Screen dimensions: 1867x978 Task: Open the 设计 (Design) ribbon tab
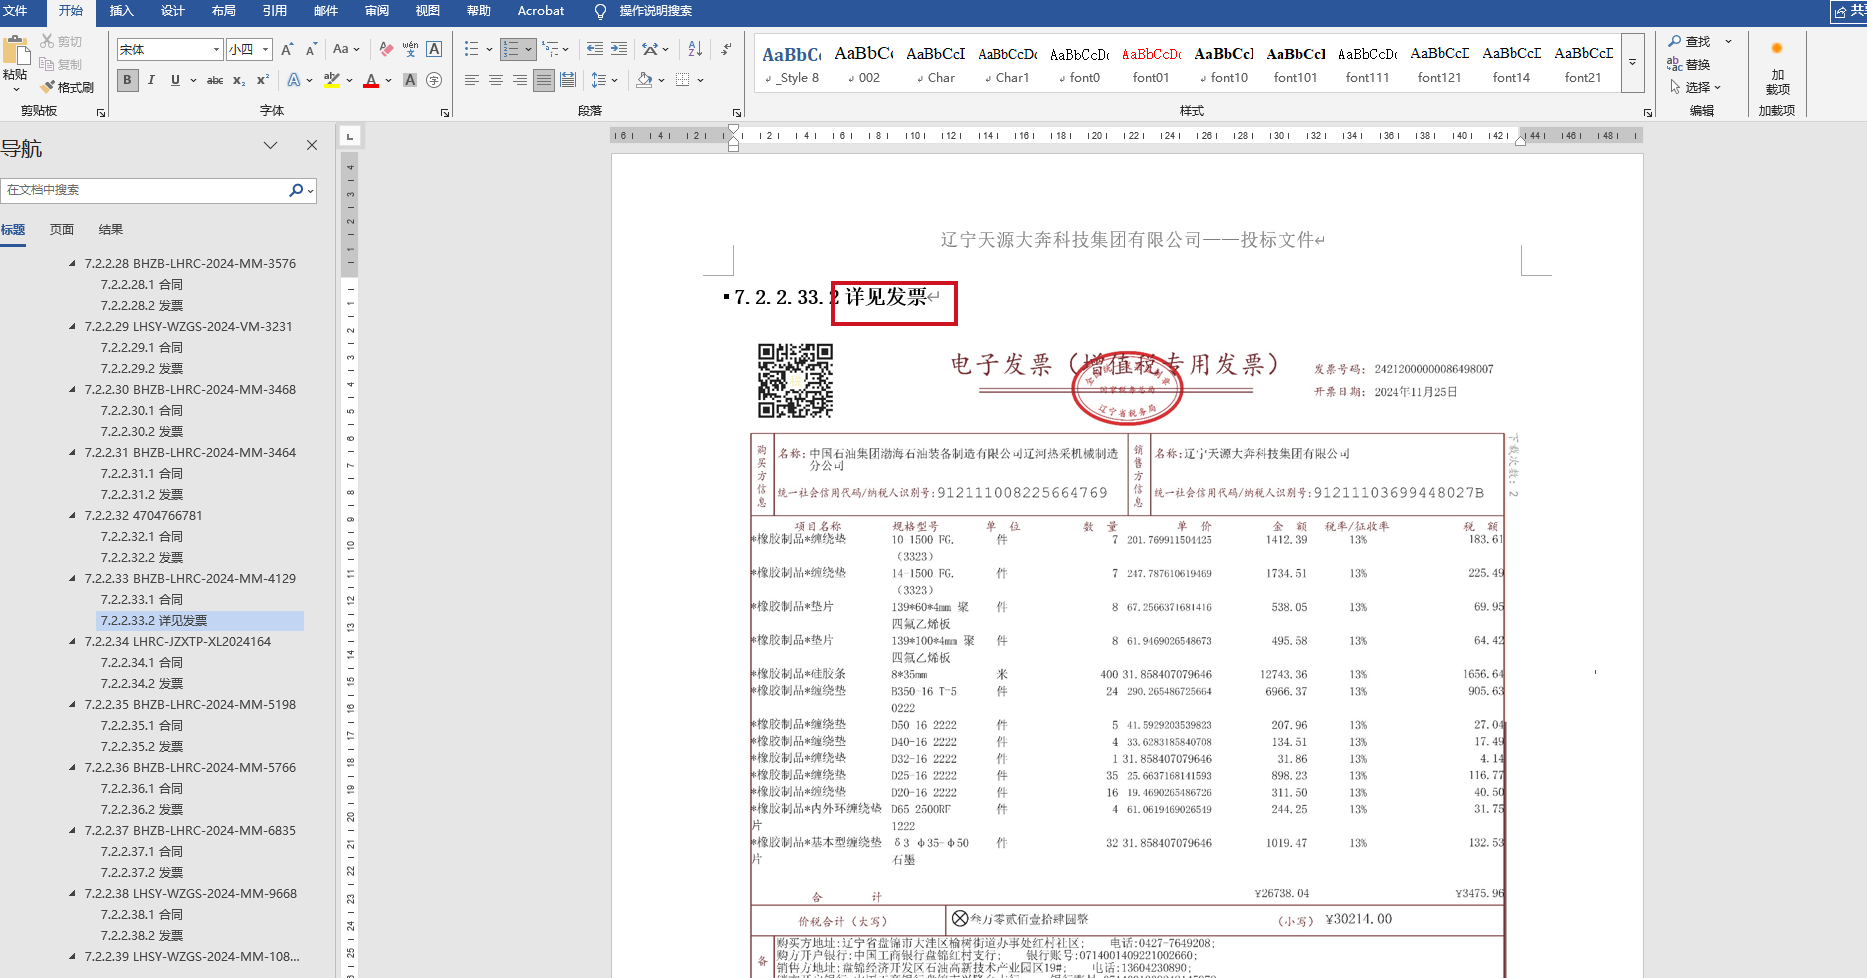[172, 11]
